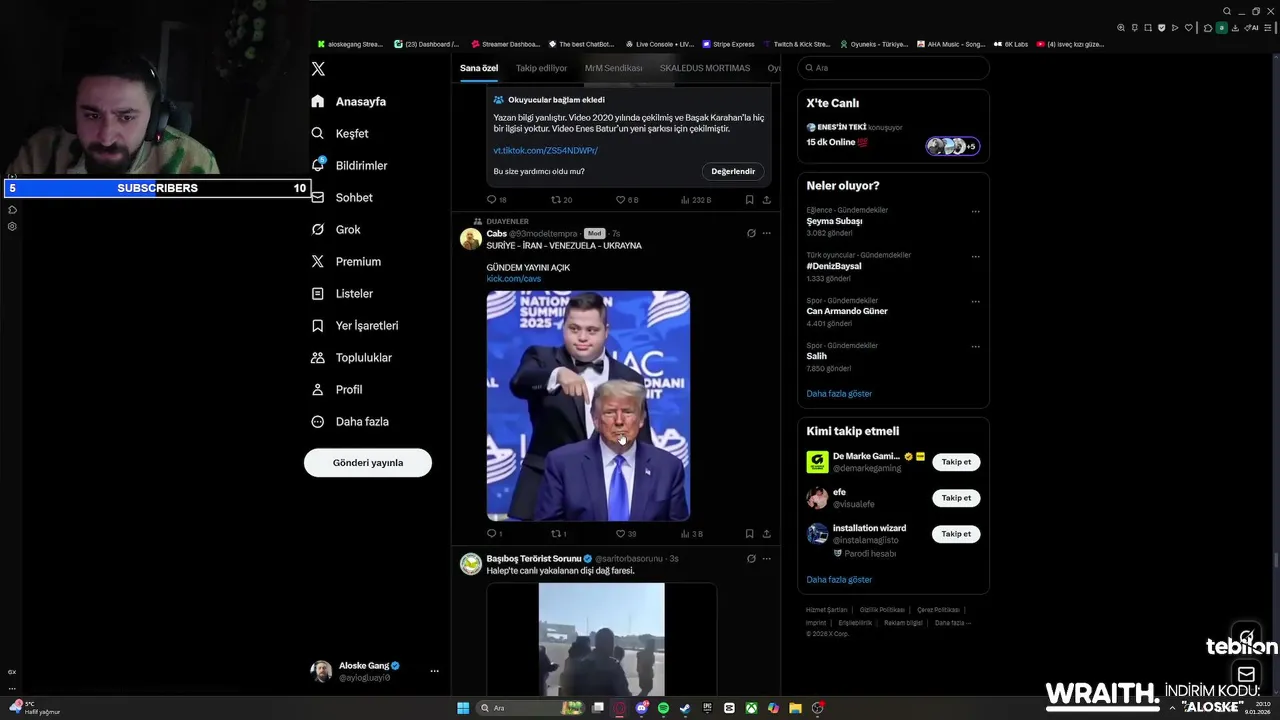This screenshot has width=1280, height=720.
Task: Click Daha fazla göster under suggestions
Action: click(x=839, y=580)
